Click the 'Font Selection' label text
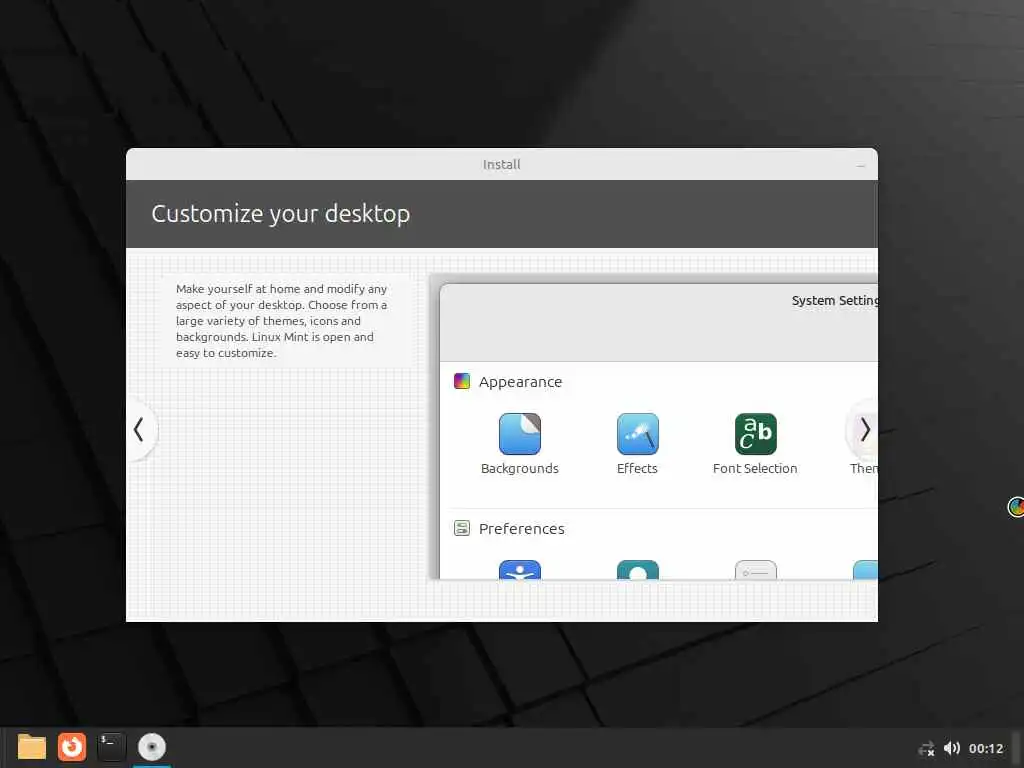The image size is (1024, 768). (x=755, y=468)
